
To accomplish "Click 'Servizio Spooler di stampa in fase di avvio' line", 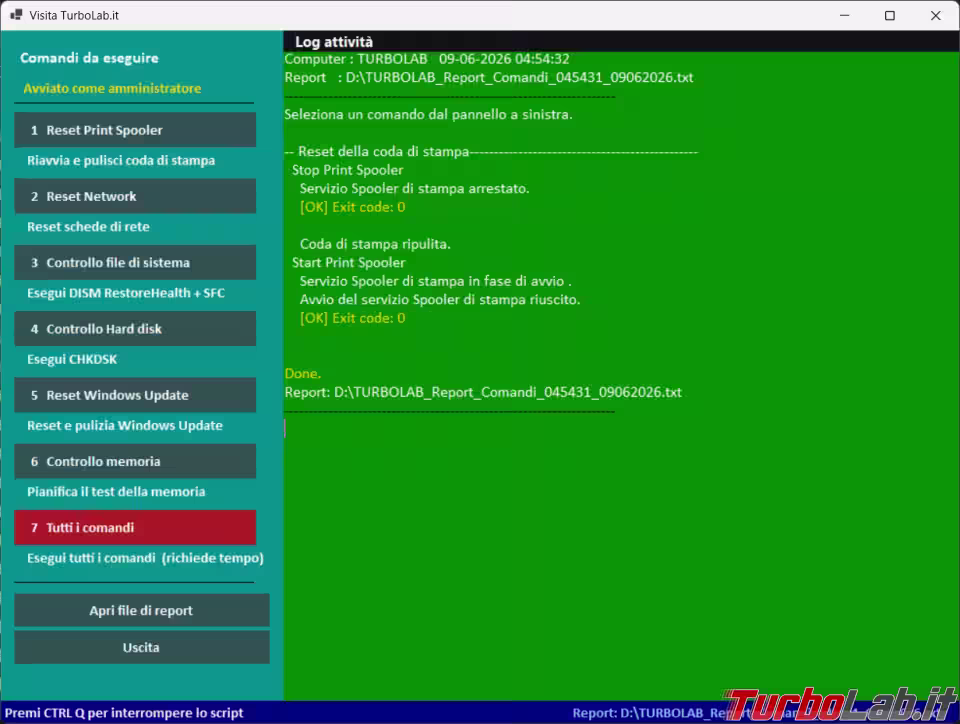I will coord(435,281).
